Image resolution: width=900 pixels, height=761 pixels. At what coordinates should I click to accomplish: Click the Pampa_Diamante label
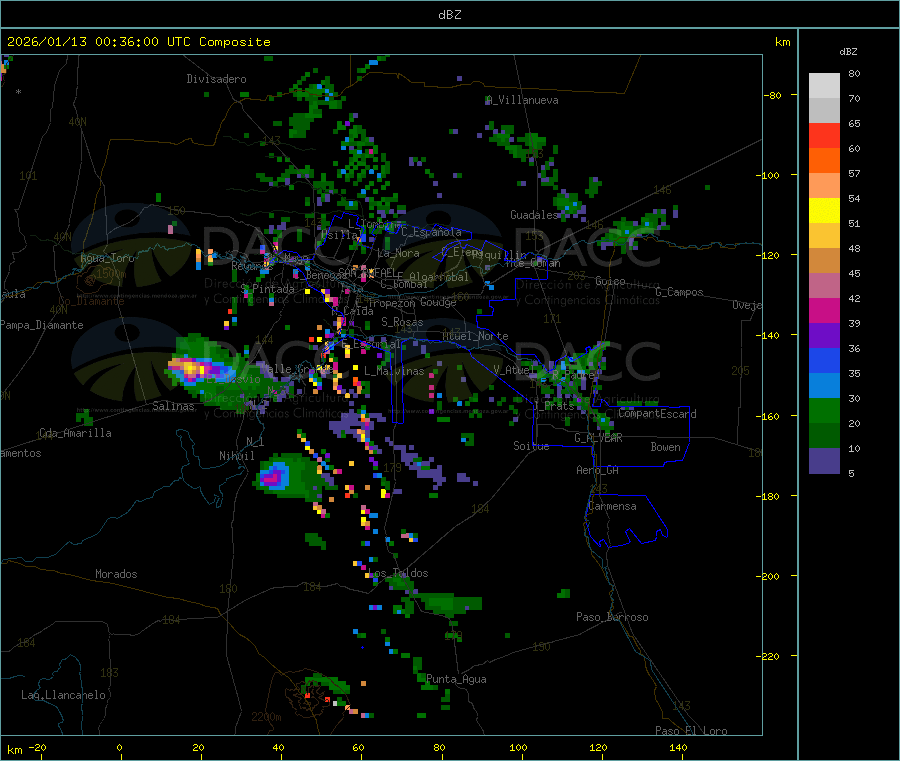coord(41,325)
